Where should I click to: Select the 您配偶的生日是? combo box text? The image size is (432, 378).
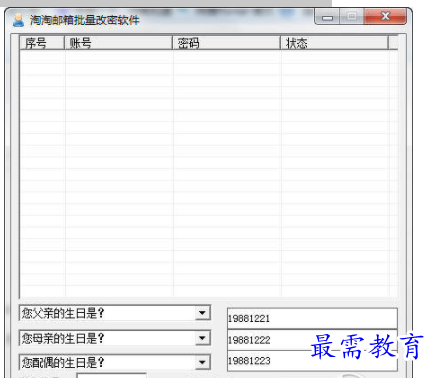pos(63,362)
